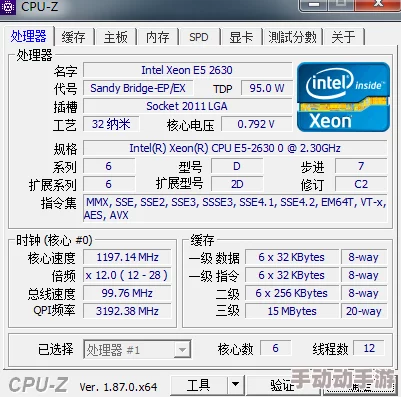Click the bus speed value 99.76 MHz
This screenshot has height=397, width=401.
point(127,293)
